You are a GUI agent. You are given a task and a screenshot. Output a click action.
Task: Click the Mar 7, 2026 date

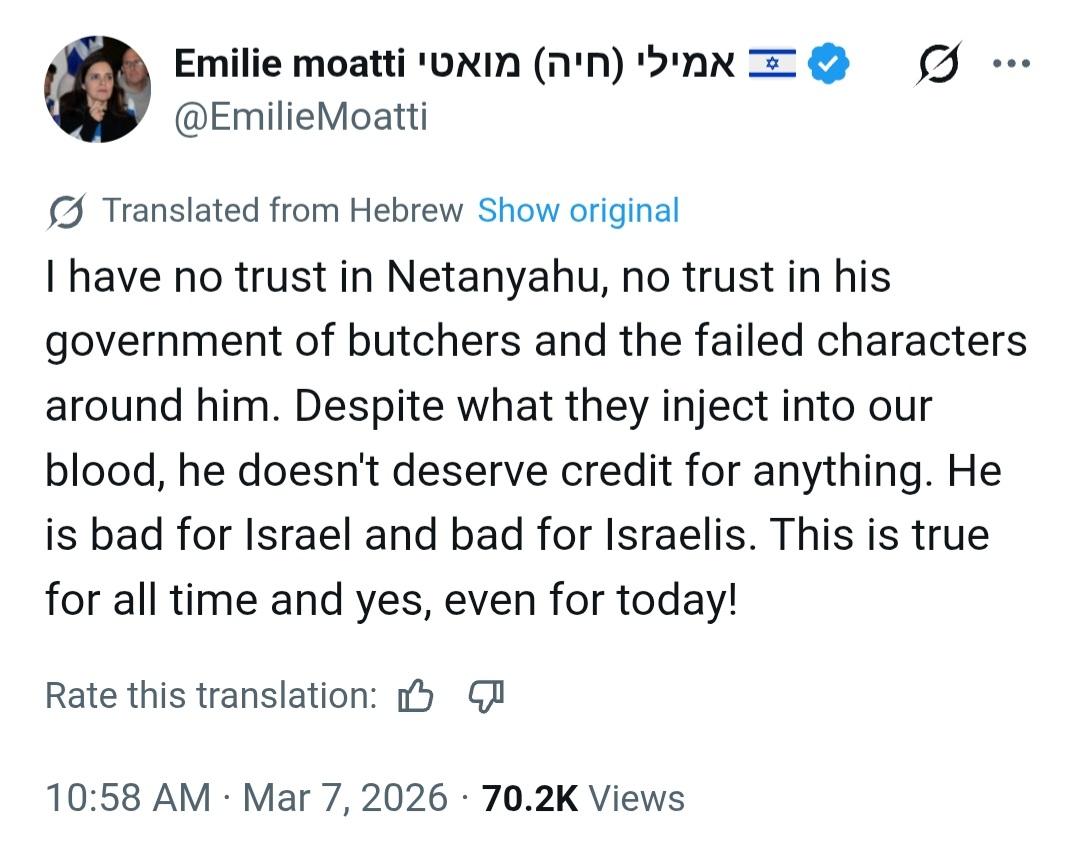[x=345, y=798]
